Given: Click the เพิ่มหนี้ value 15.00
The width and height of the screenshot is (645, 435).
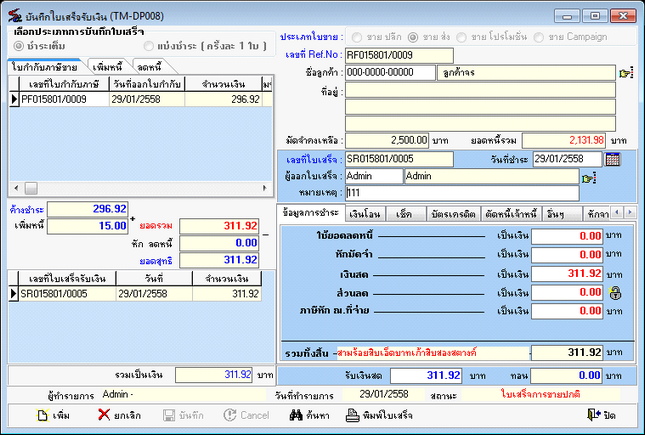Looking at the screenshot, I should [x=88, y=226].
